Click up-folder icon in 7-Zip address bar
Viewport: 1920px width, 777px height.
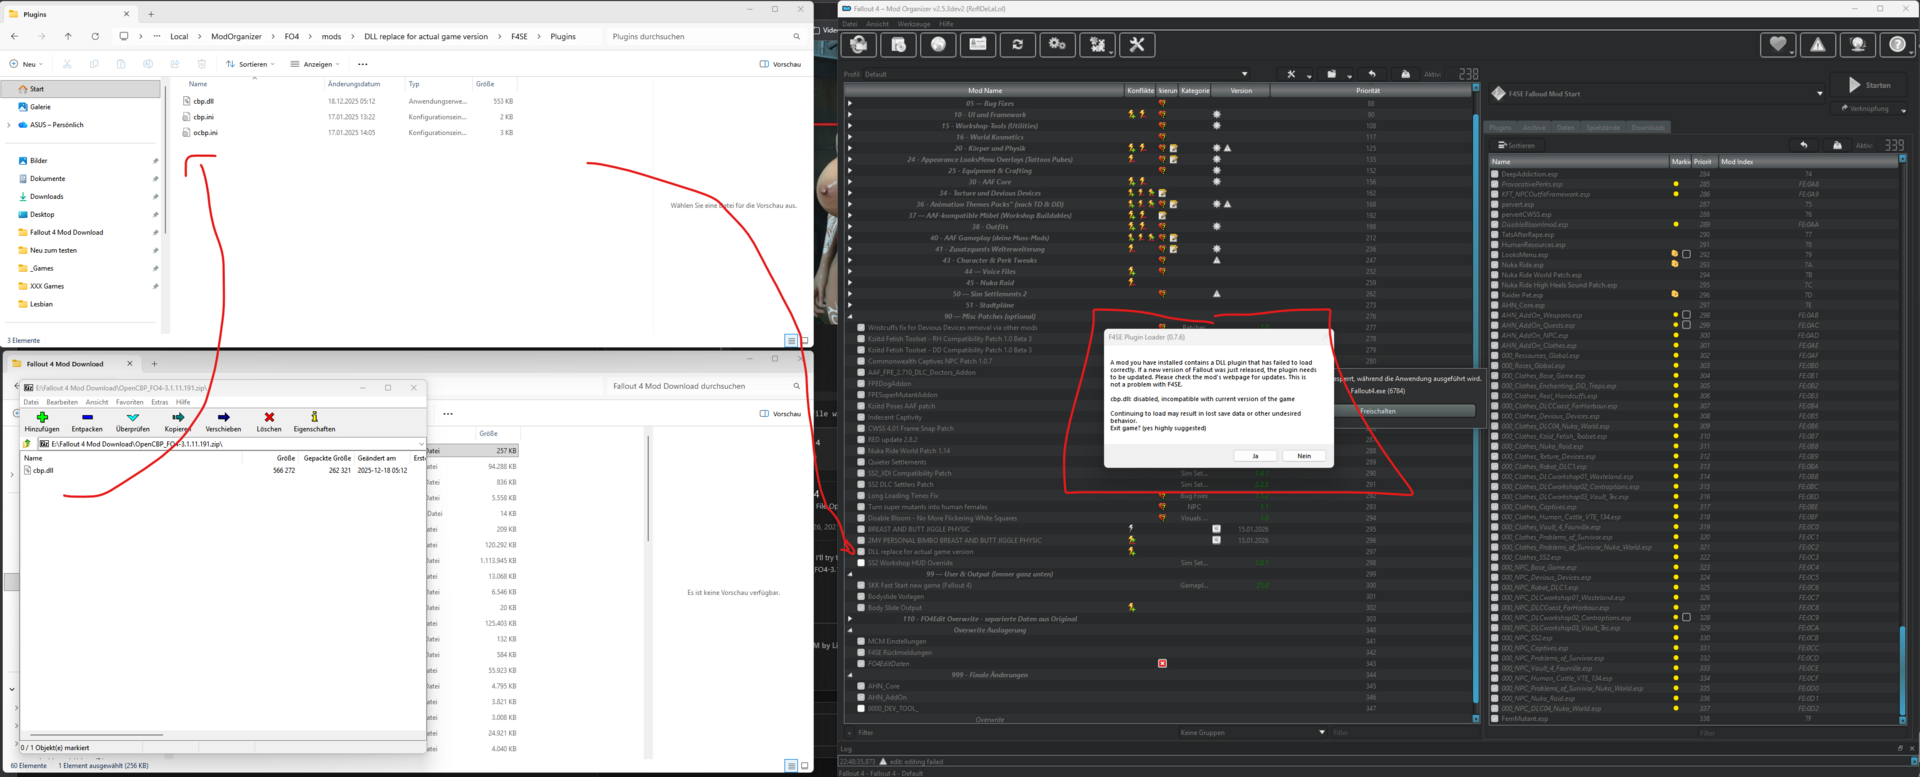coord(27,444)
